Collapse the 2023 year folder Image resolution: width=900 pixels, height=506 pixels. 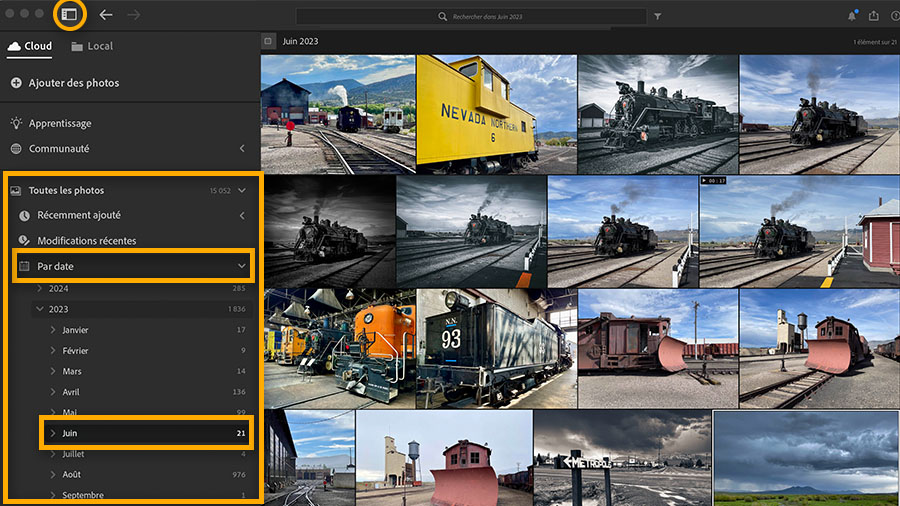pos(40,309)
